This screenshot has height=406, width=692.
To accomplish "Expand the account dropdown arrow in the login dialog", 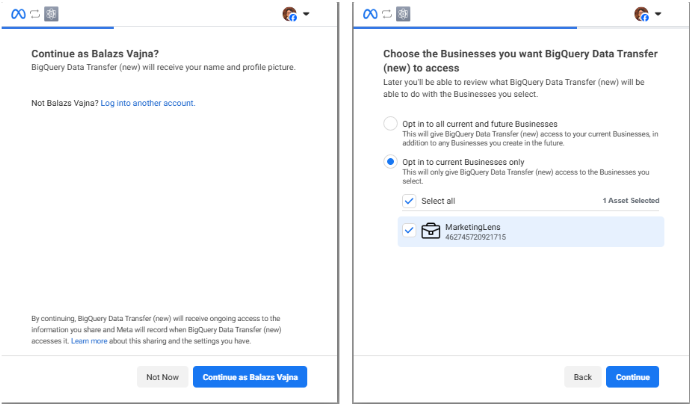I will point(306,14).
